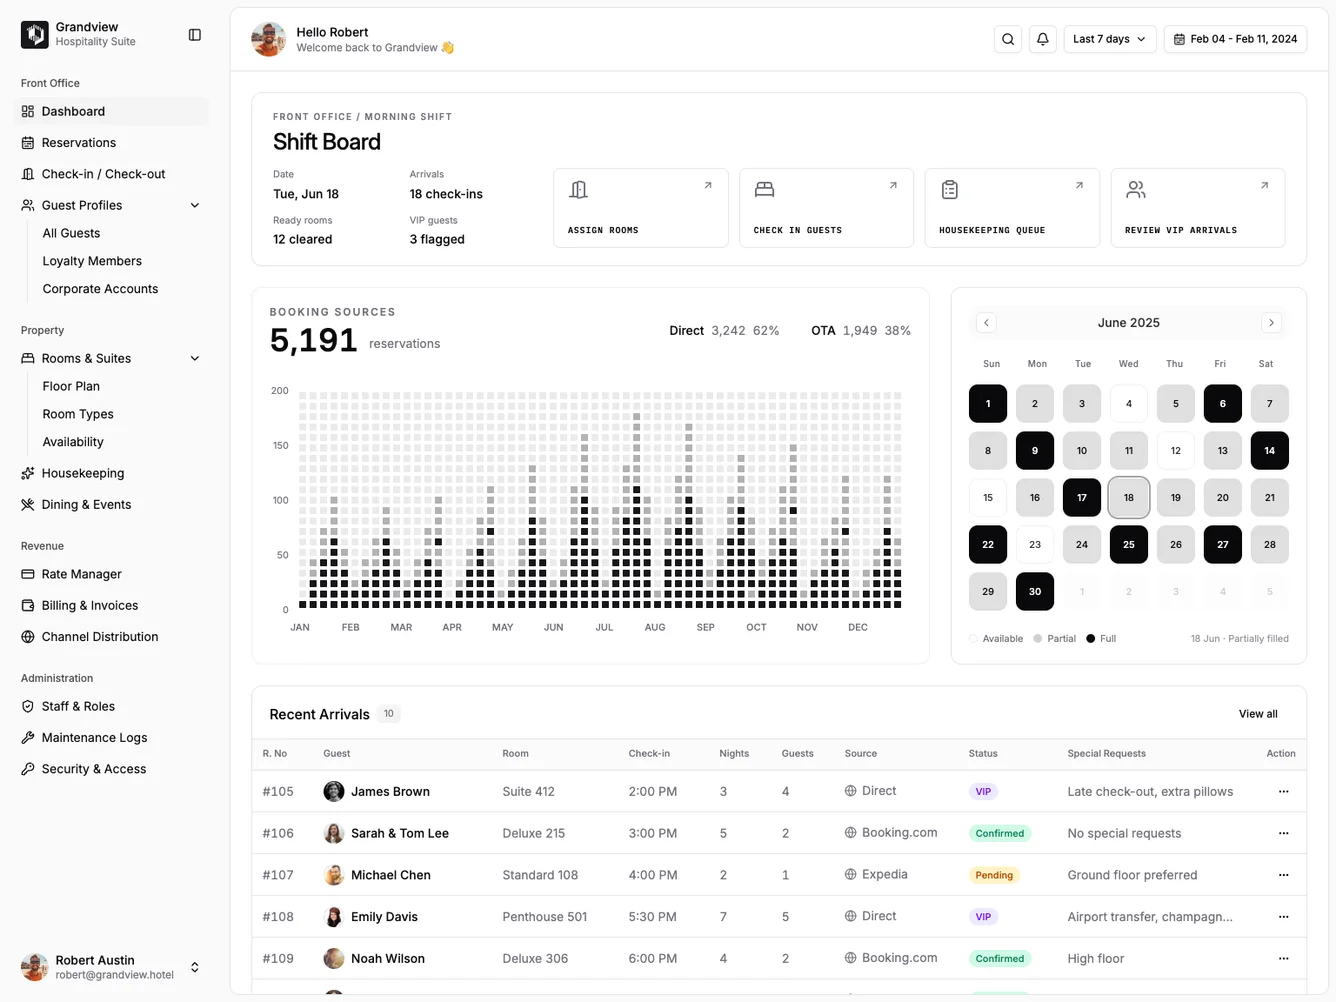Screen dimensions: 1336x1002
Task: Collapse the Rooms & Suites section
Action: [195, 358]
